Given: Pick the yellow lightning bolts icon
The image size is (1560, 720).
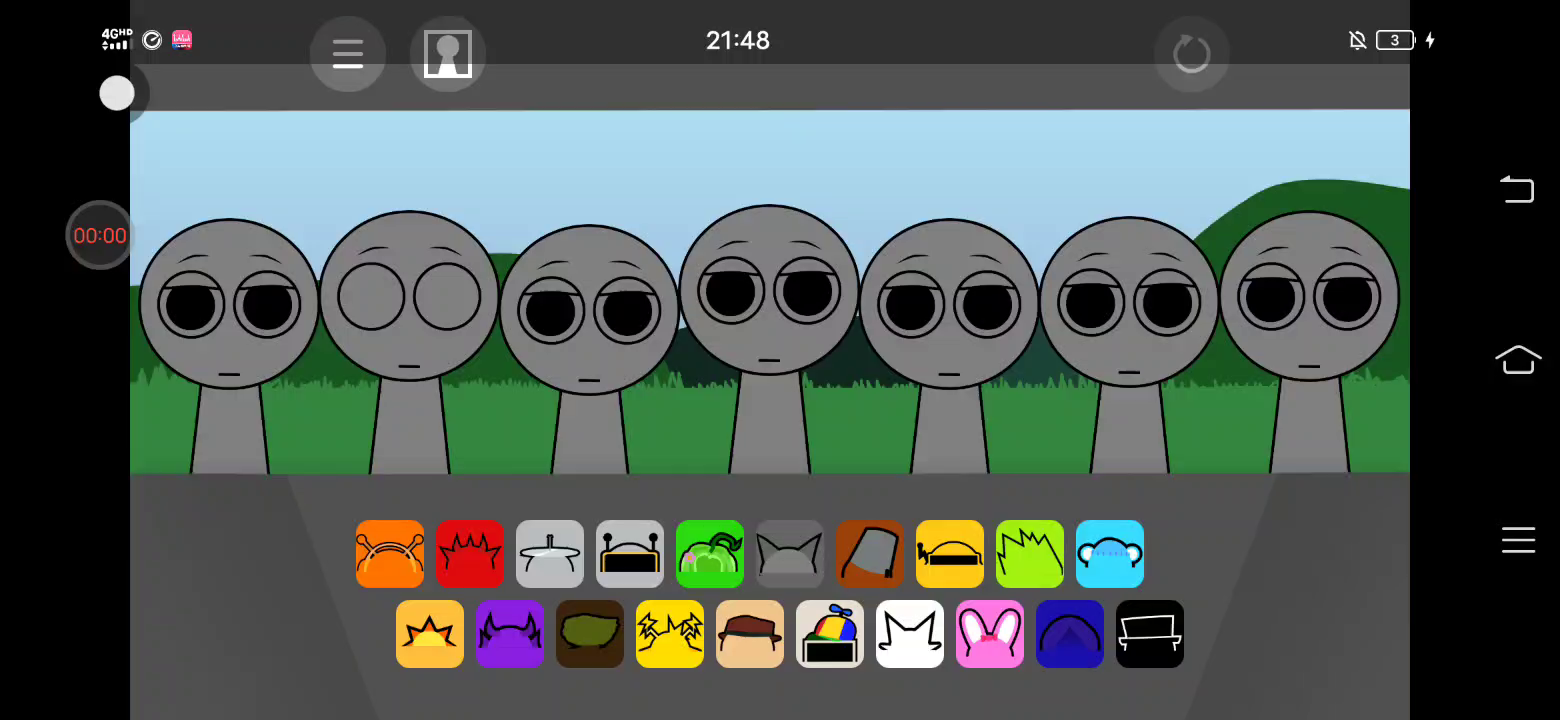Looking at the screenshot, I should point(670,634).
